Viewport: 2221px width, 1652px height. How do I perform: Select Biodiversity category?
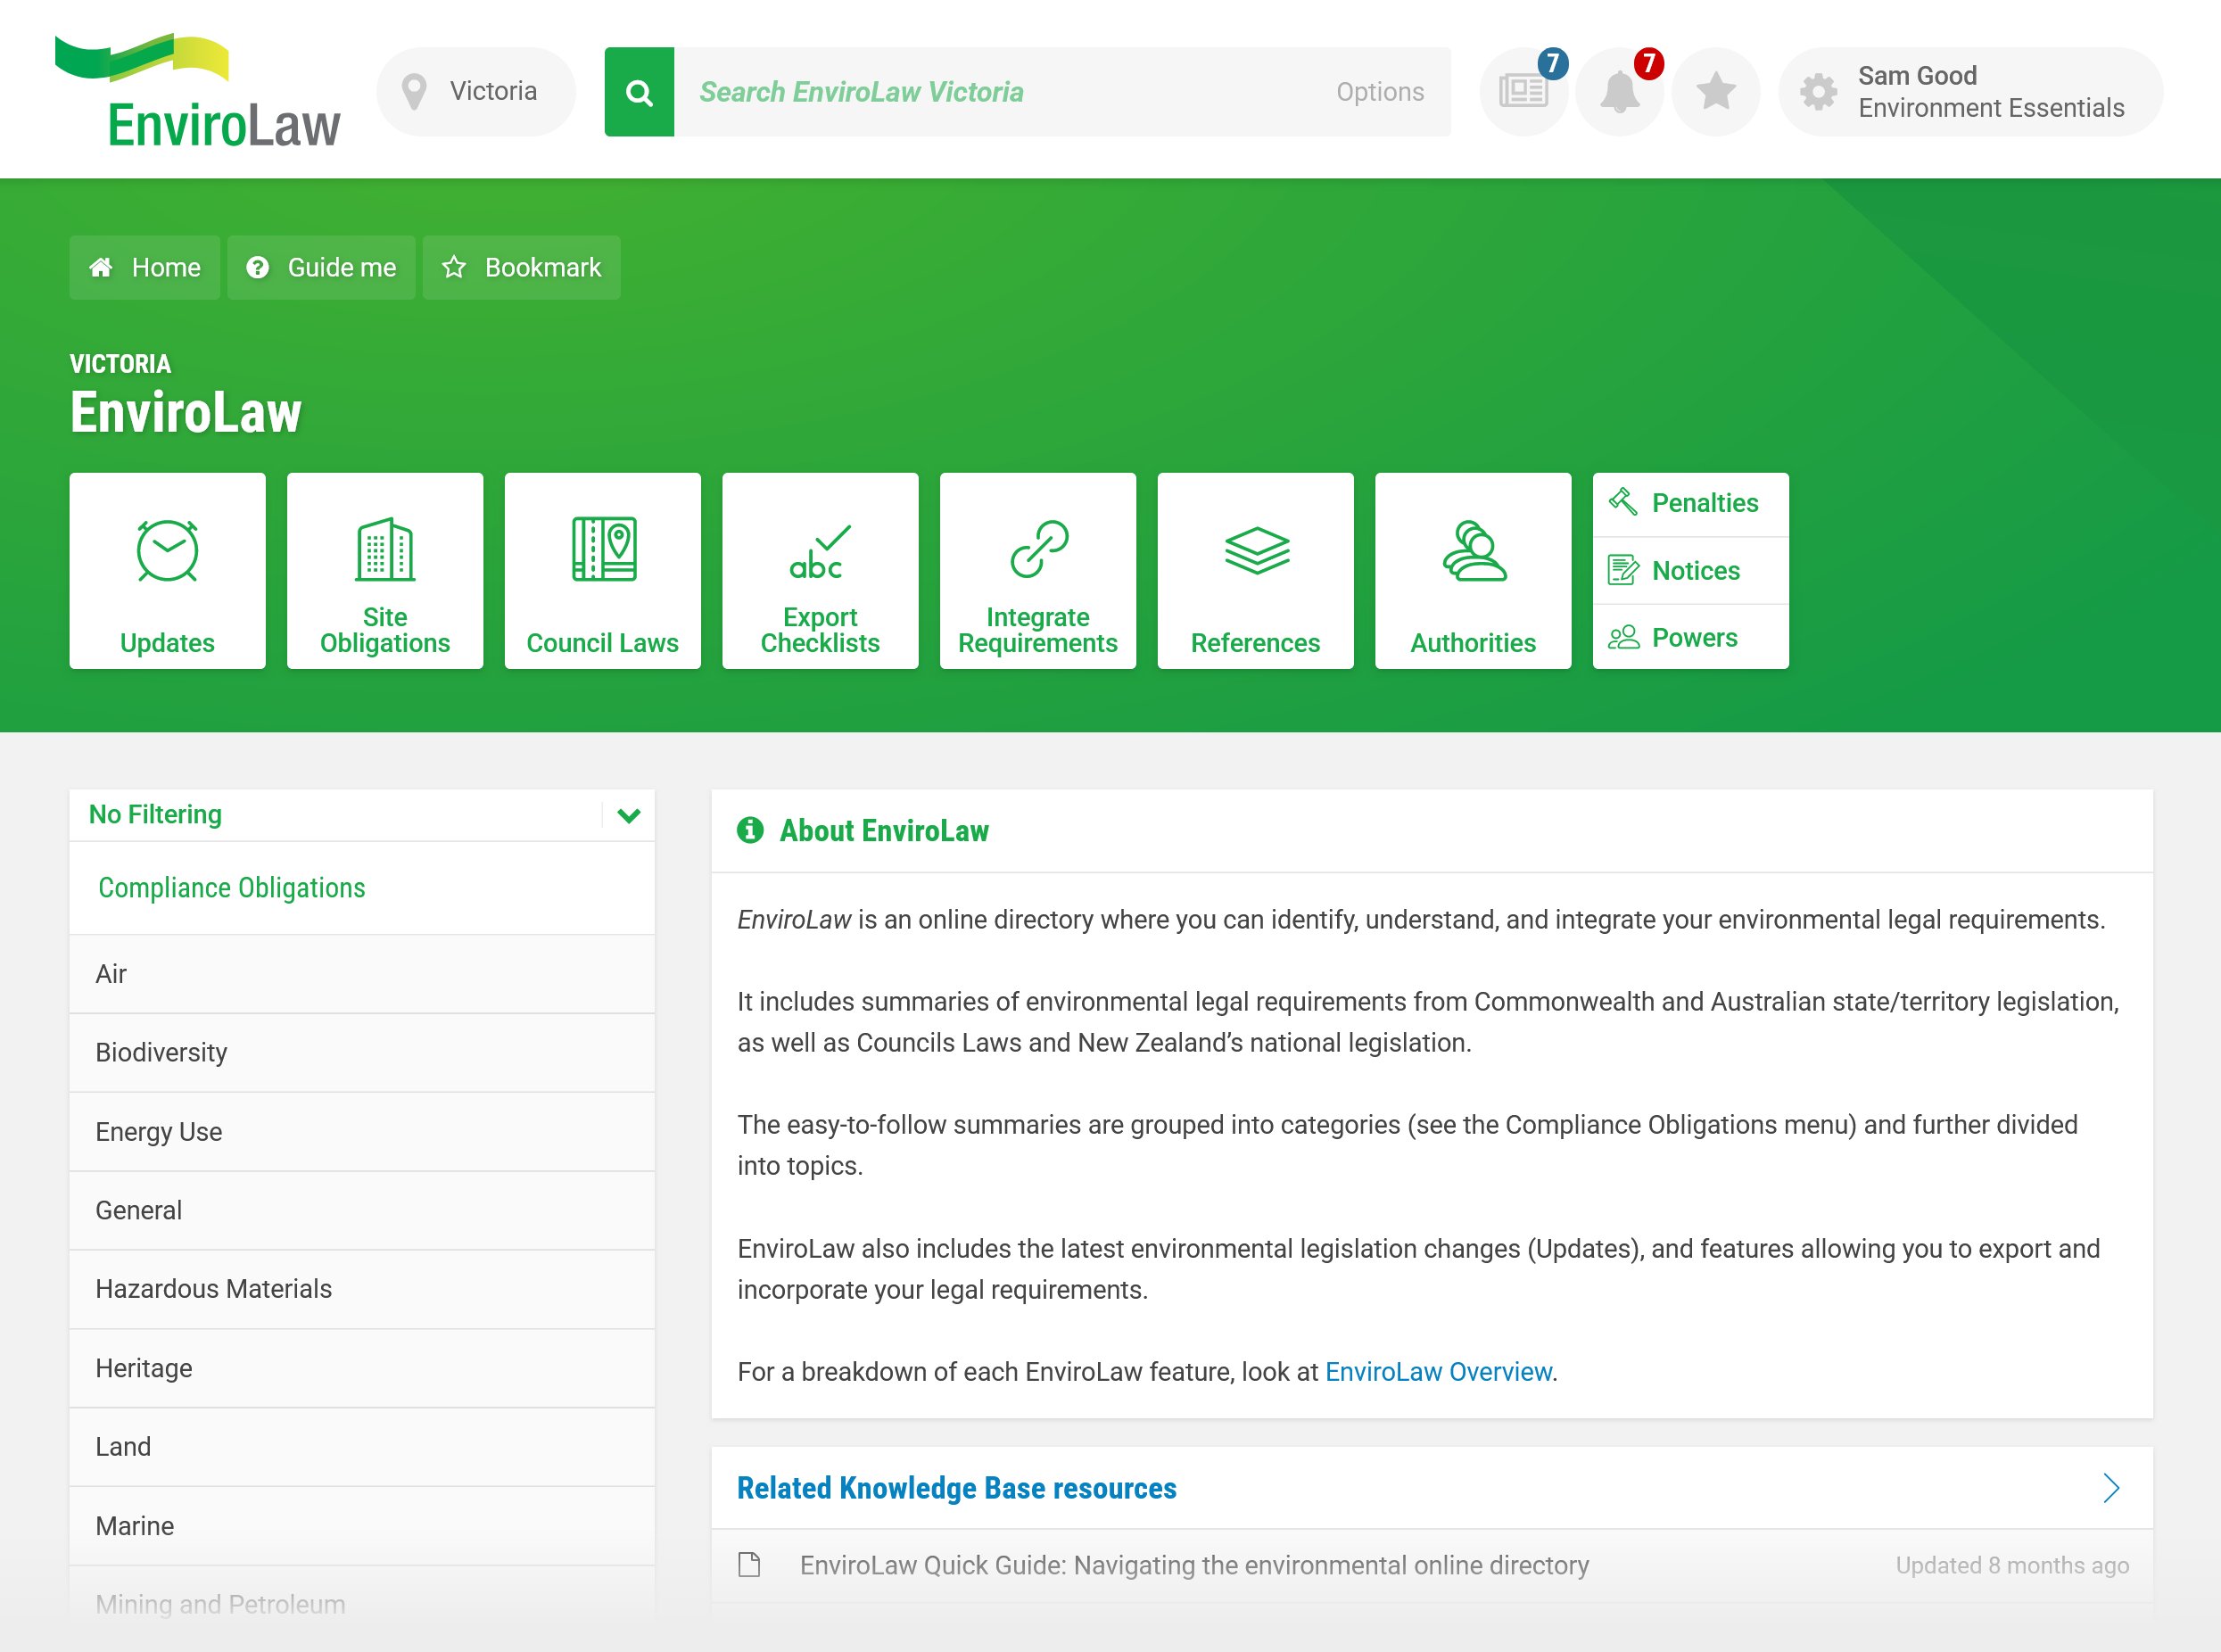coord(362,1053)
